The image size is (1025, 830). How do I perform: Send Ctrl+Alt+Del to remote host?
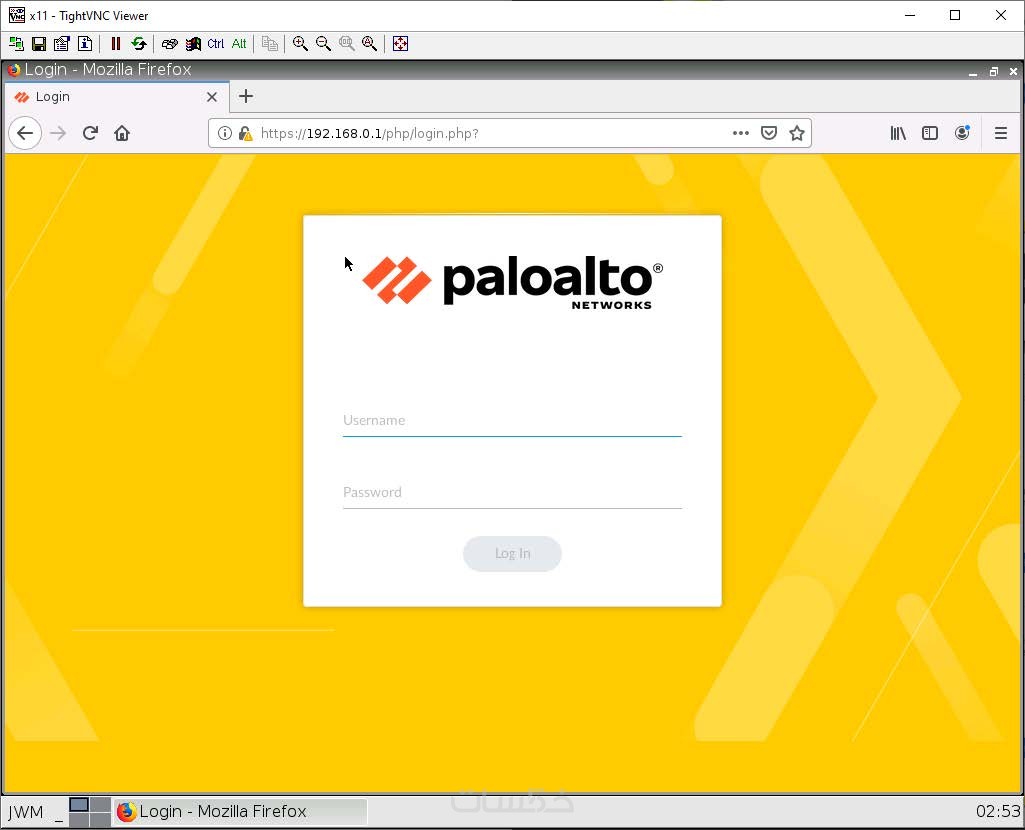point(169,44)
